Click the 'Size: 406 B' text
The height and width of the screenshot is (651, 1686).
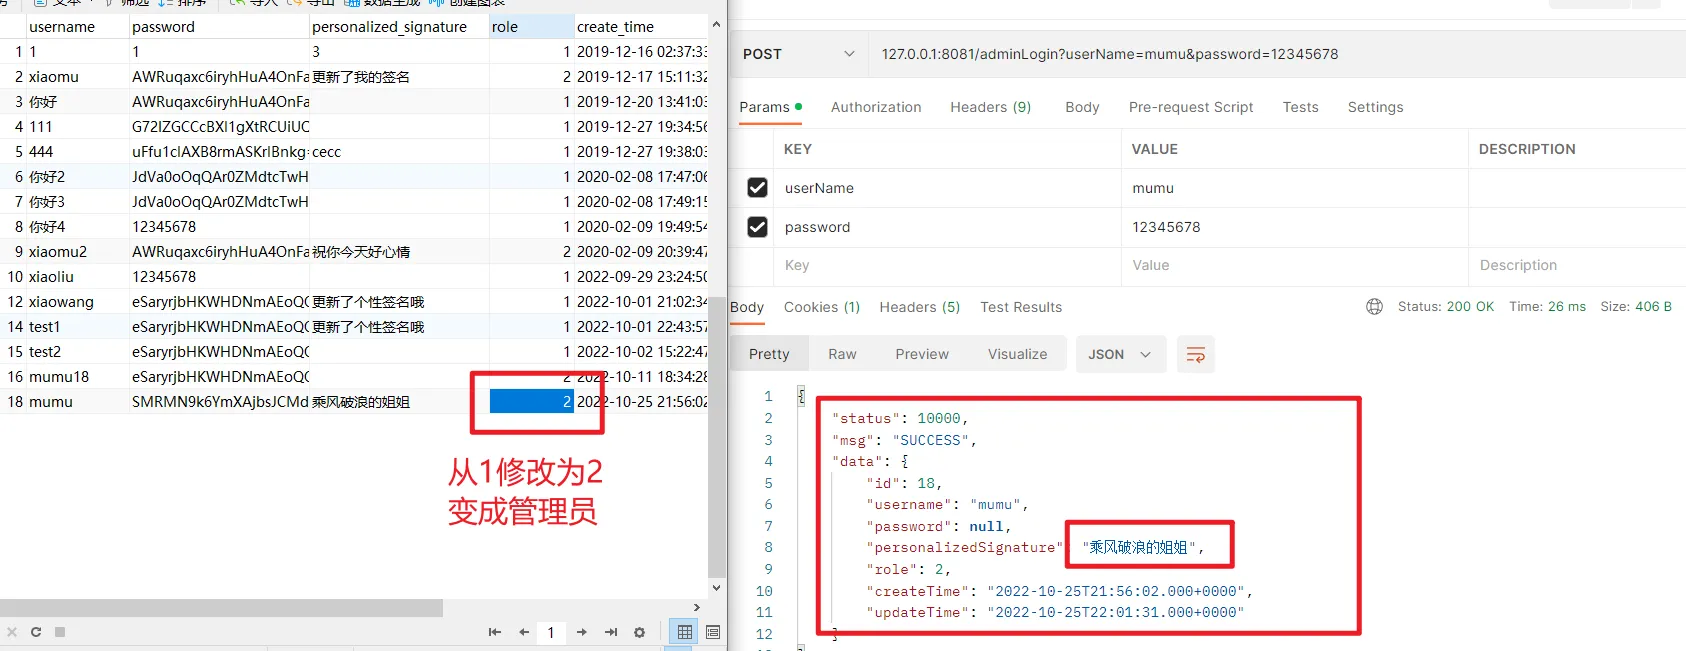(x=1636, y=307)
